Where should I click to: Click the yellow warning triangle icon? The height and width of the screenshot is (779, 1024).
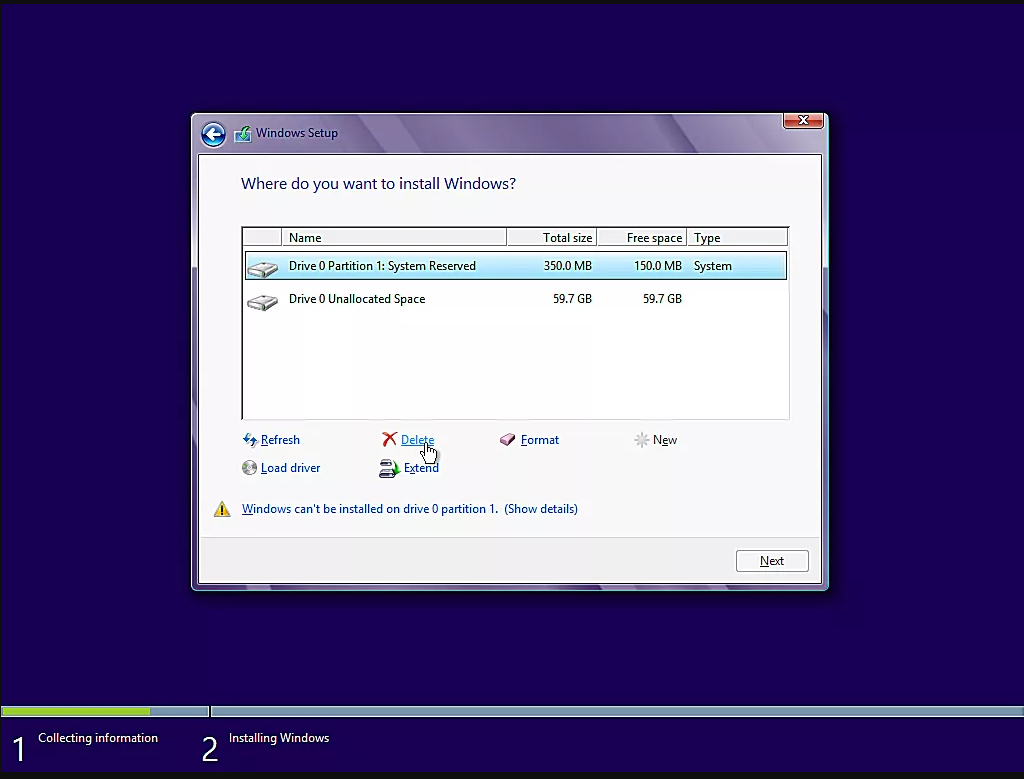222,509
